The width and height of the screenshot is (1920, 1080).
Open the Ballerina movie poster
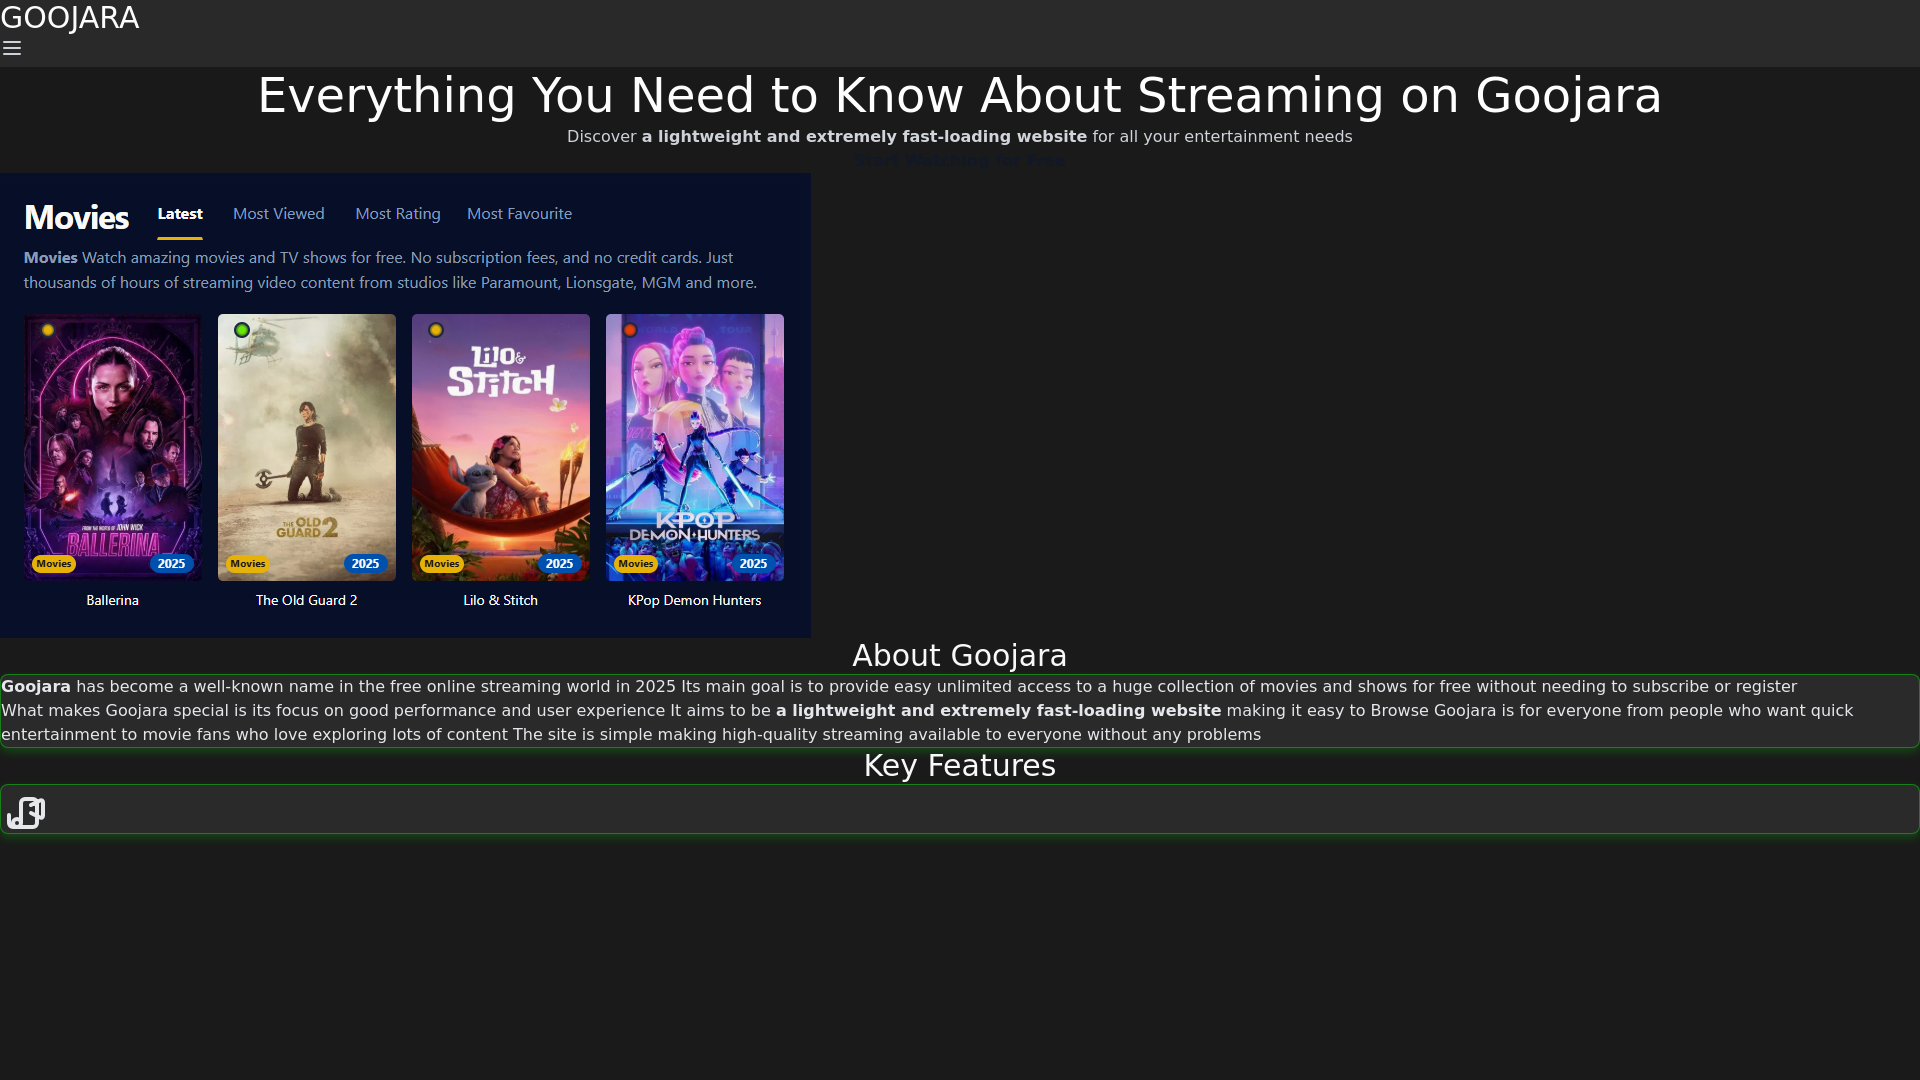point(113,447)
